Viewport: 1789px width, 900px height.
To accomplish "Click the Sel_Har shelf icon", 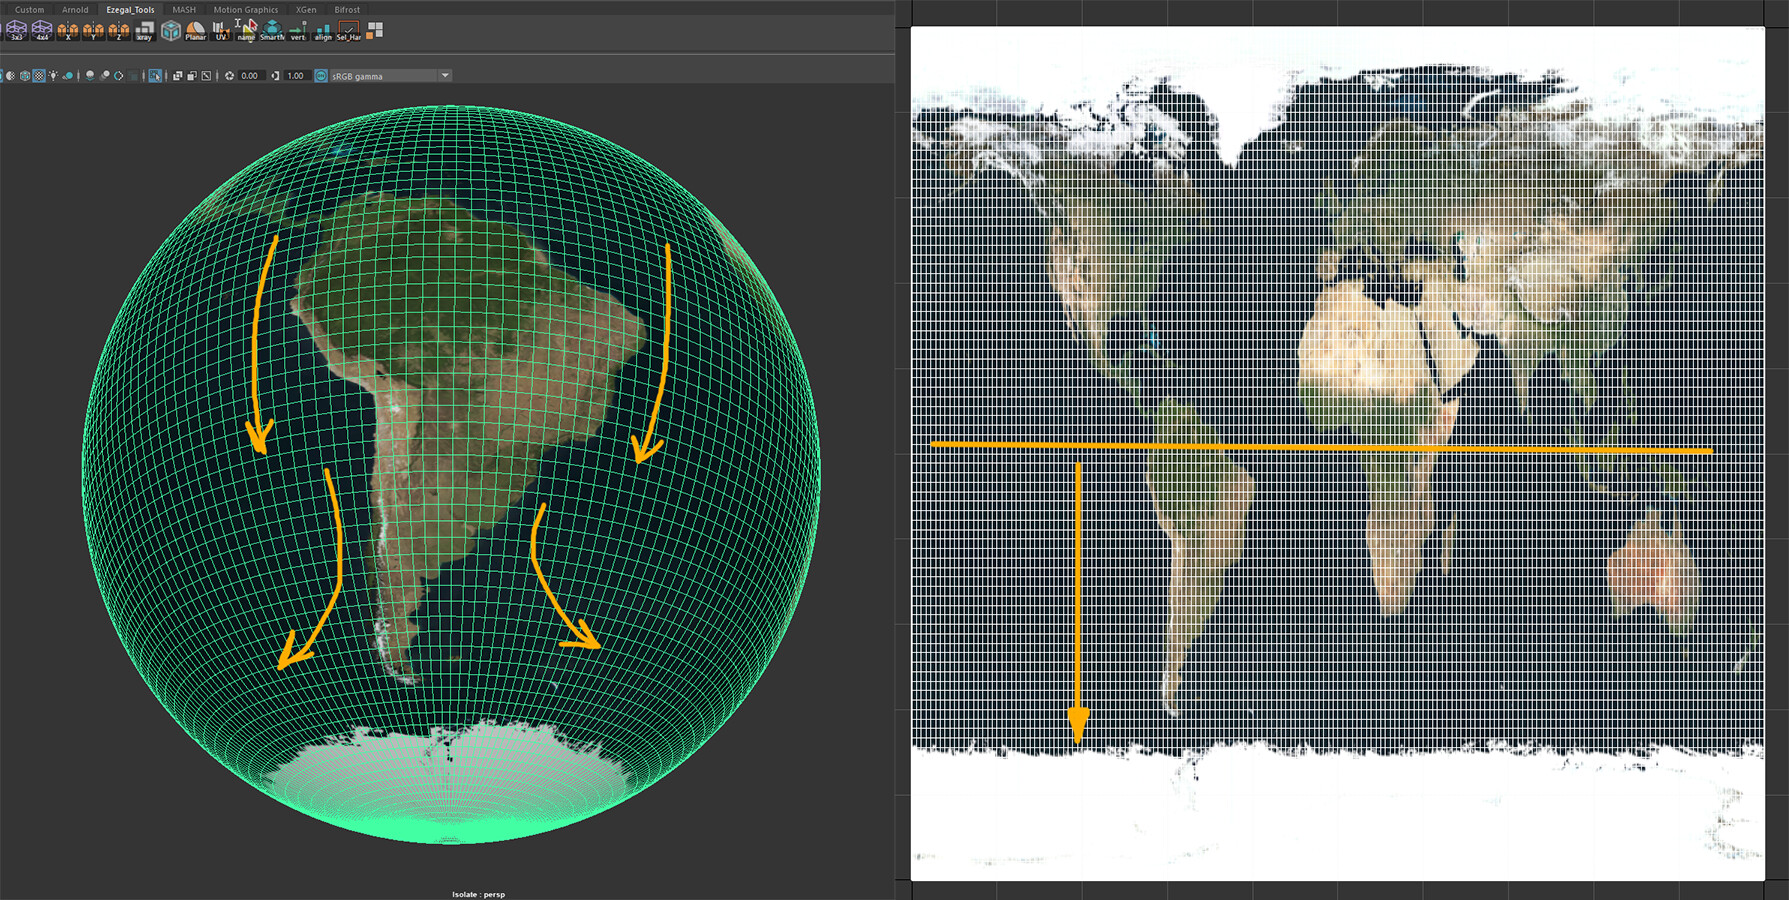I will (349, 34).
